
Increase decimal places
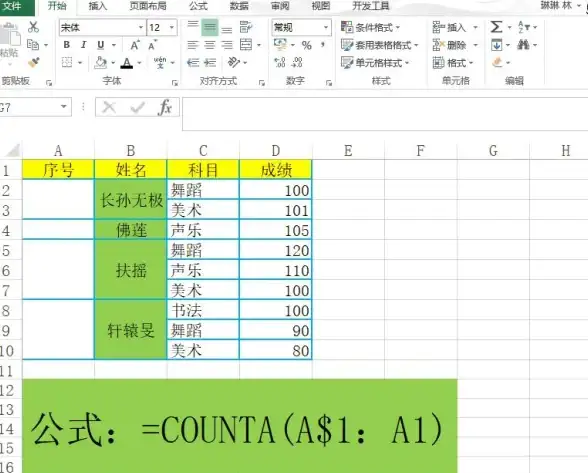click(x=280, y=62)
